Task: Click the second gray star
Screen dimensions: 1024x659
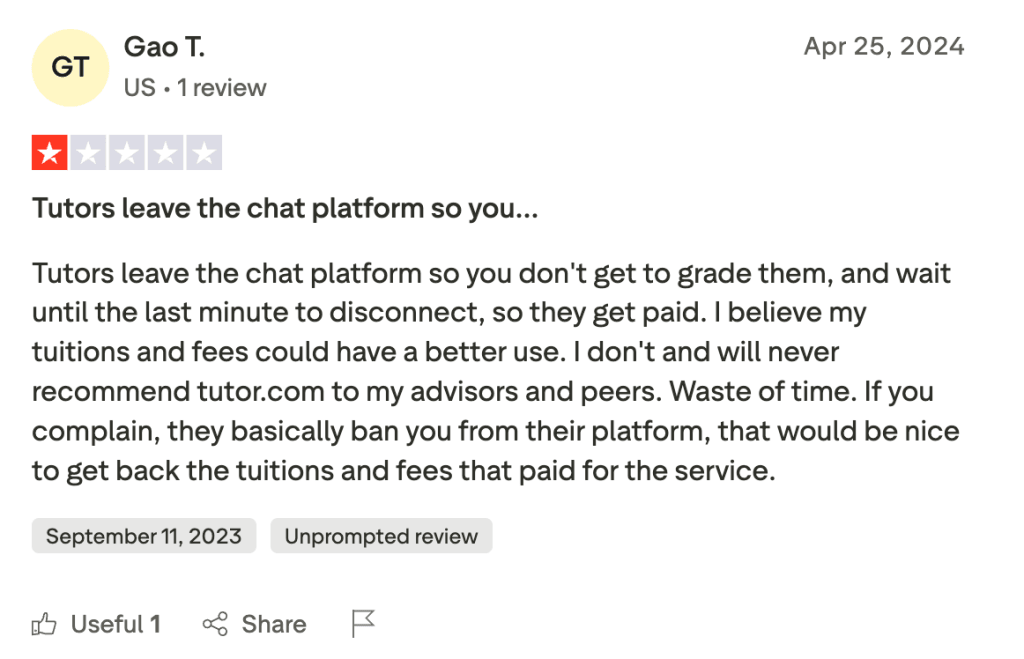Action: point(89,152)
